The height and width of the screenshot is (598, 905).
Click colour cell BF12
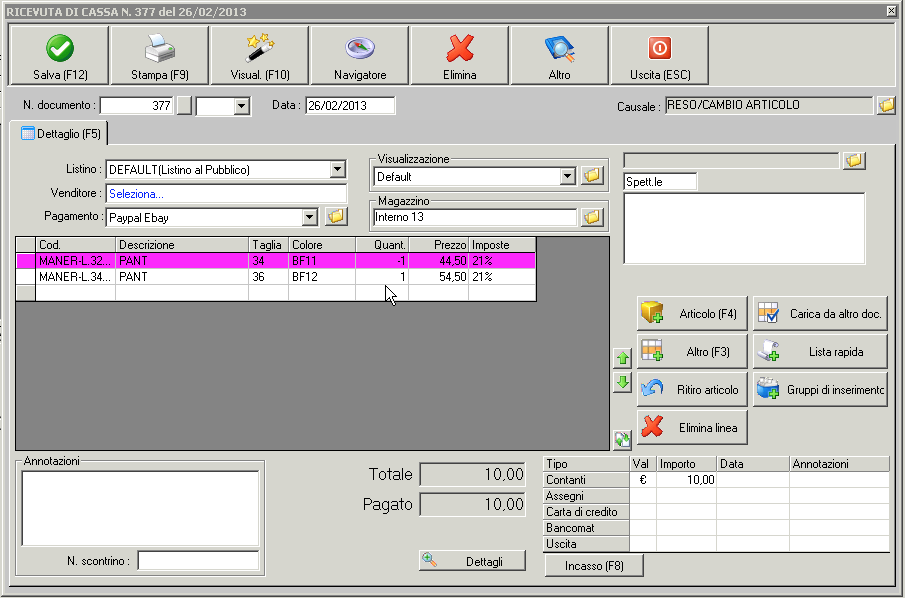(321, 277)
